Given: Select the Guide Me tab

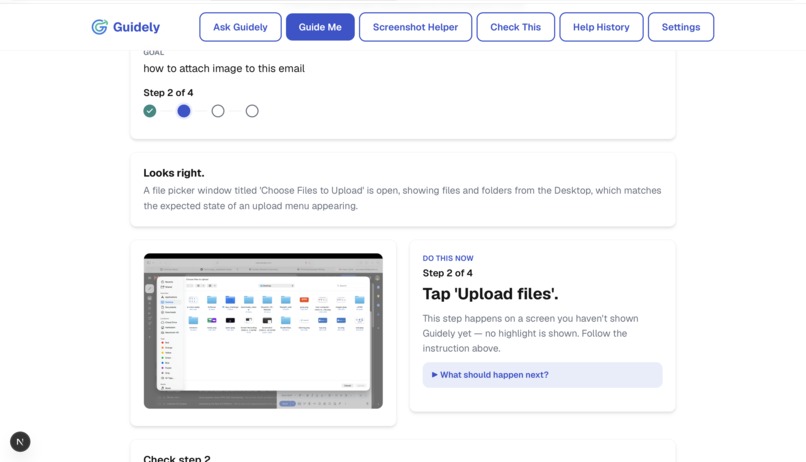Looking at the screenshot, I should click(x=320, y=27).
